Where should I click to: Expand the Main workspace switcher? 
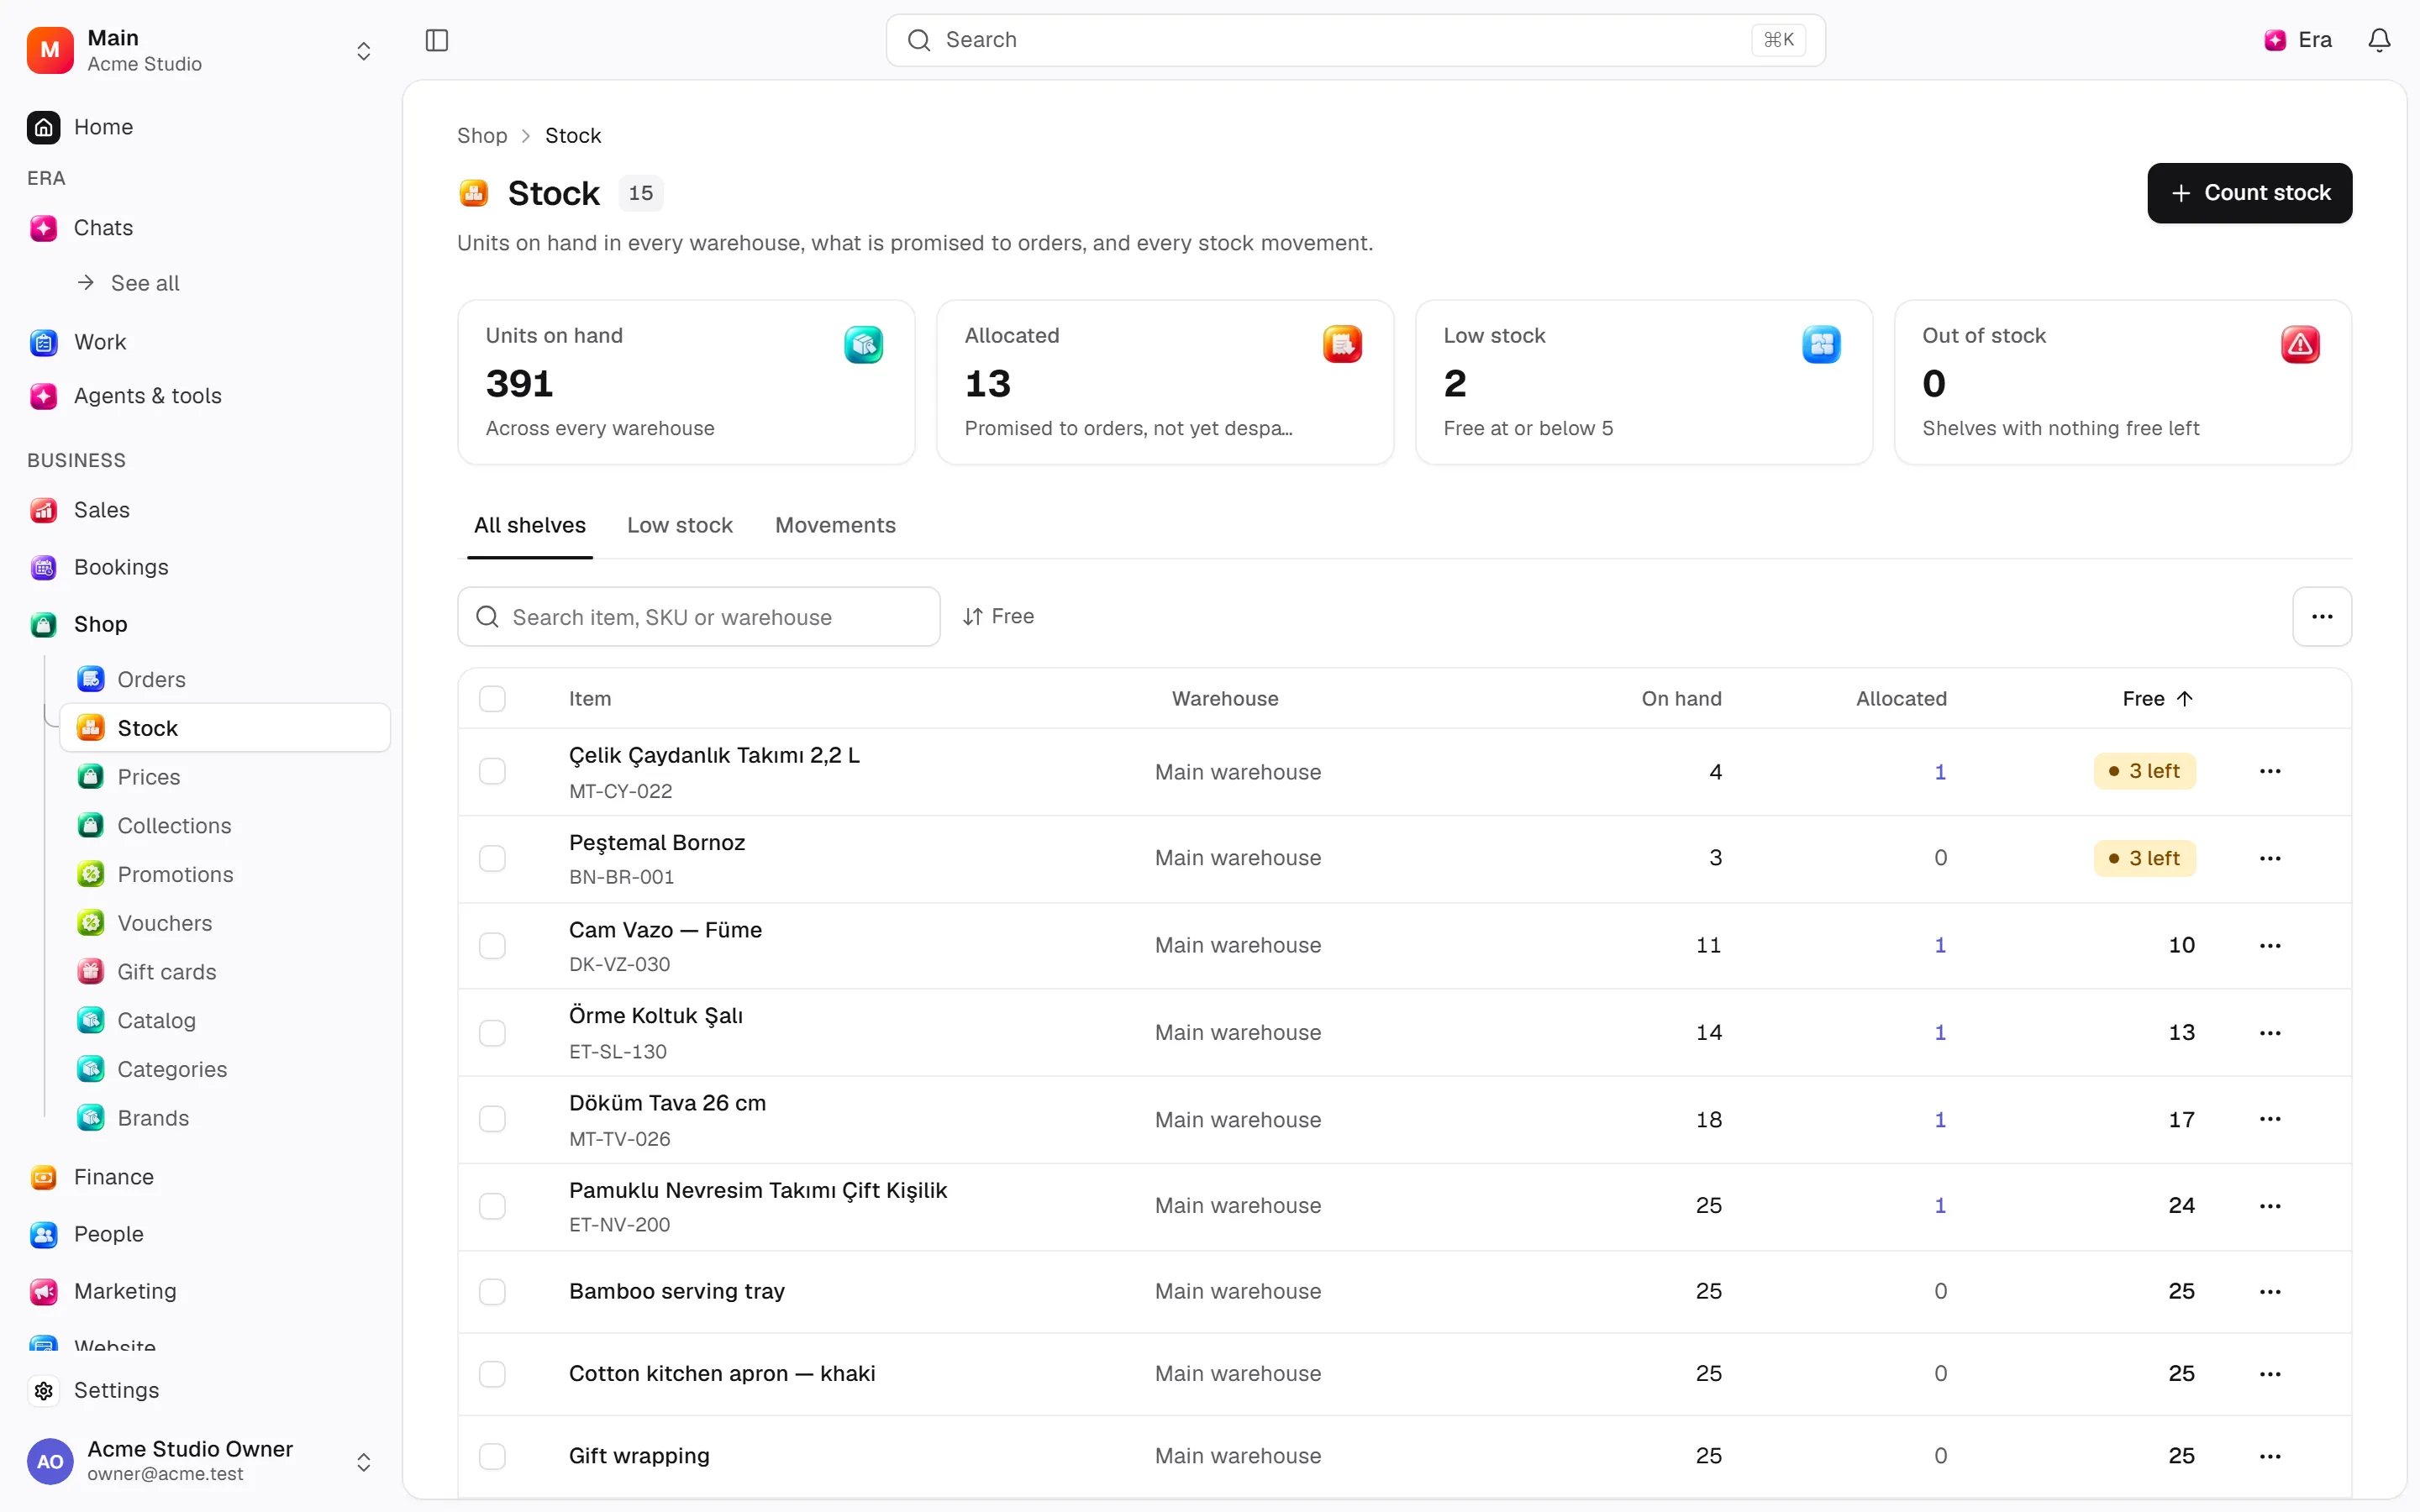point(364,50)
